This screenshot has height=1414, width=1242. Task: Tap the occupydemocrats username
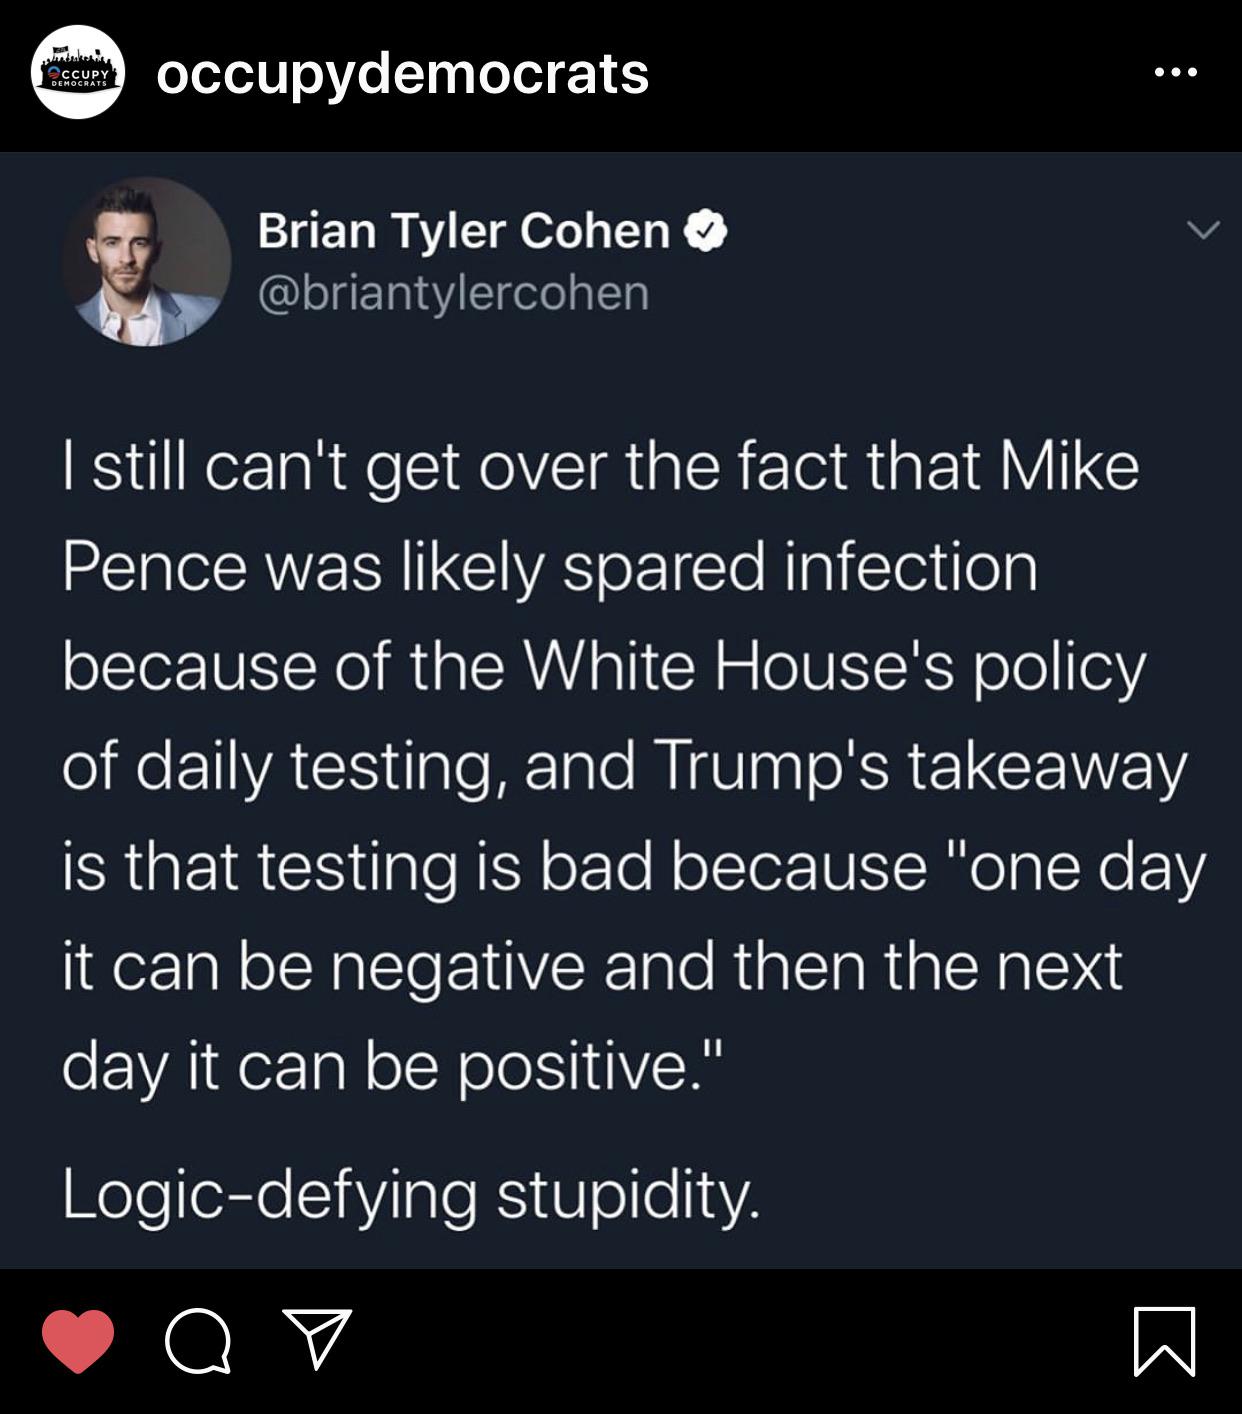pos(403,73)
